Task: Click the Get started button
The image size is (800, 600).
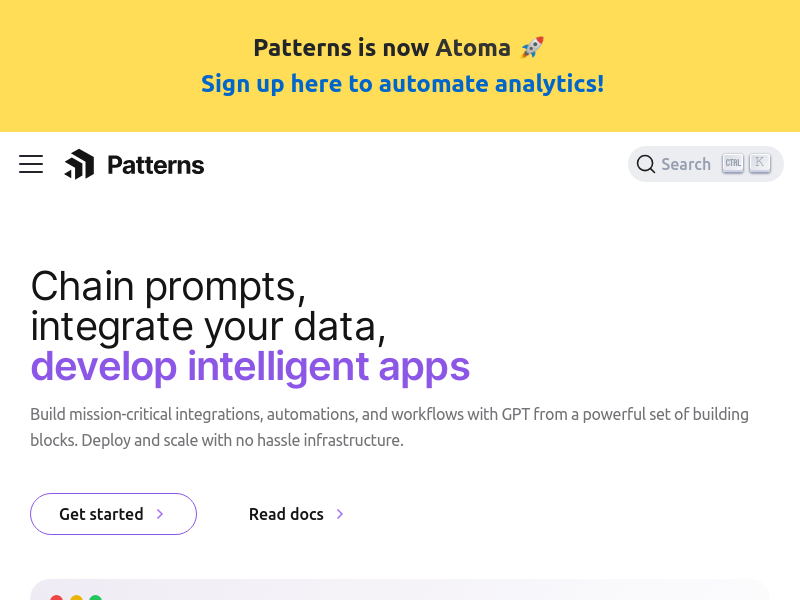Action: point(113,514)
